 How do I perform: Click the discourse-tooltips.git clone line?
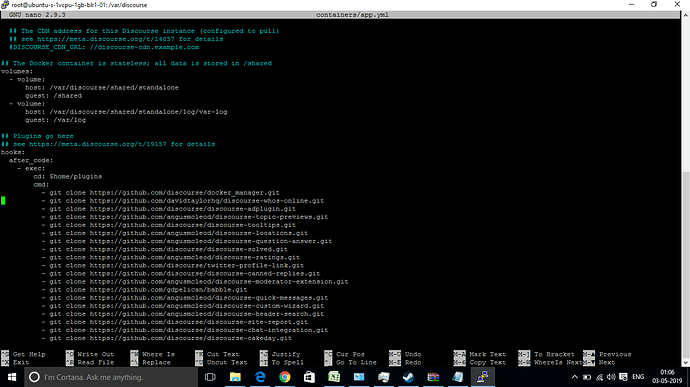point(169,225)
